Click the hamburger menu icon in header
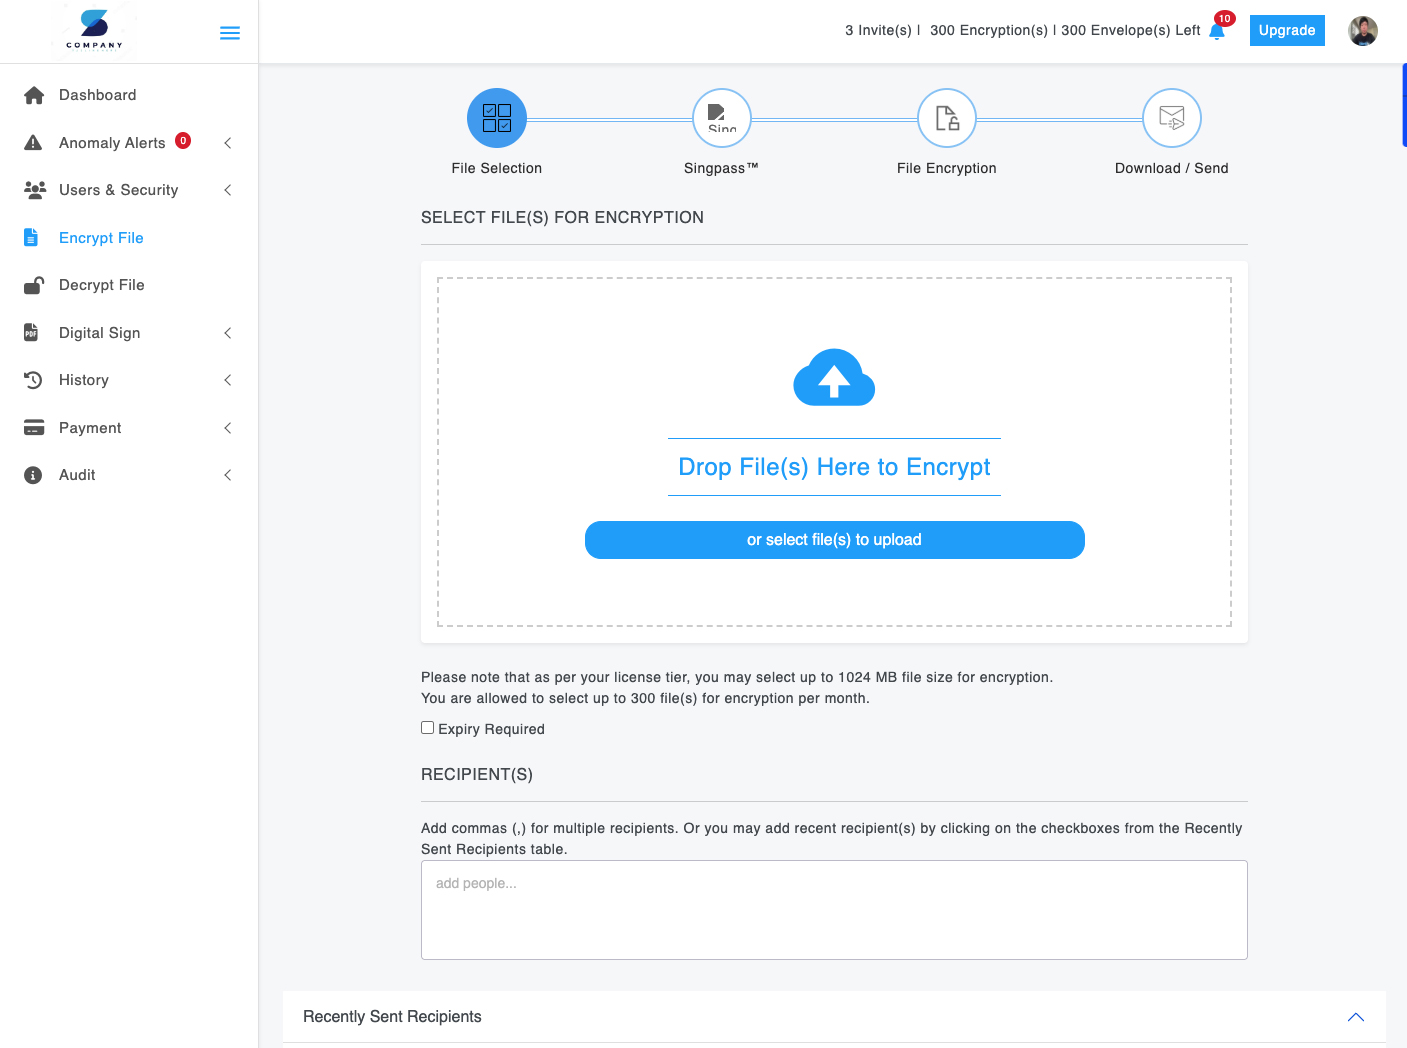This screenshot has width=1407, height=1048. [x=229, y=33]
